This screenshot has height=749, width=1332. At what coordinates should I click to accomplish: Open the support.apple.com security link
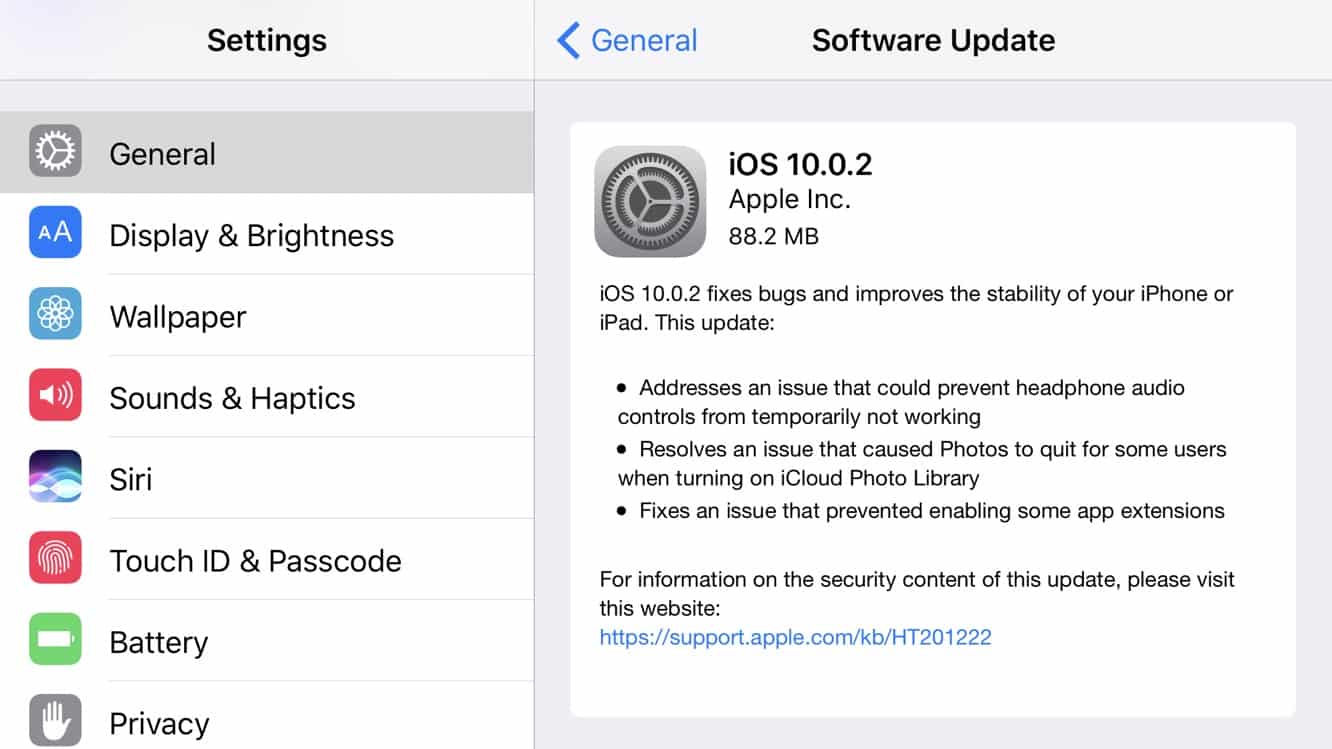(795, 637)
